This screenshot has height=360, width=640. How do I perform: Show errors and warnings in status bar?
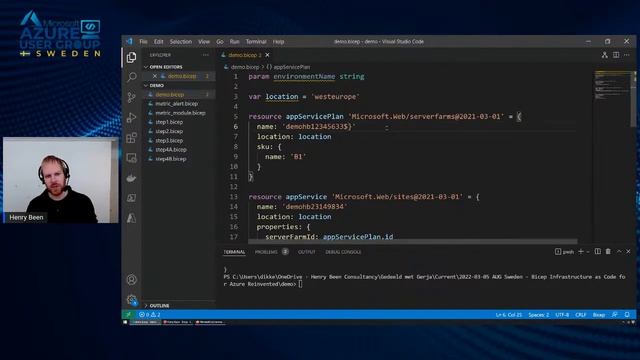pos(149,315)
